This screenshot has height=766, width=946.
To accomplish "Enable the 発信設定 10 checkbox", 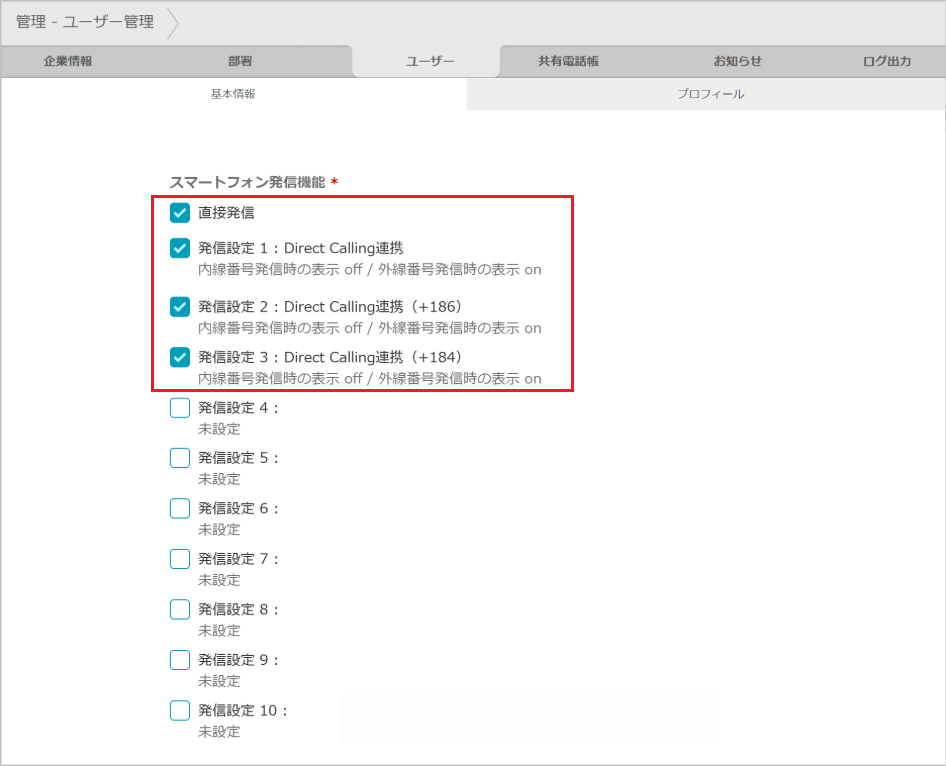I will click(180, 711).
